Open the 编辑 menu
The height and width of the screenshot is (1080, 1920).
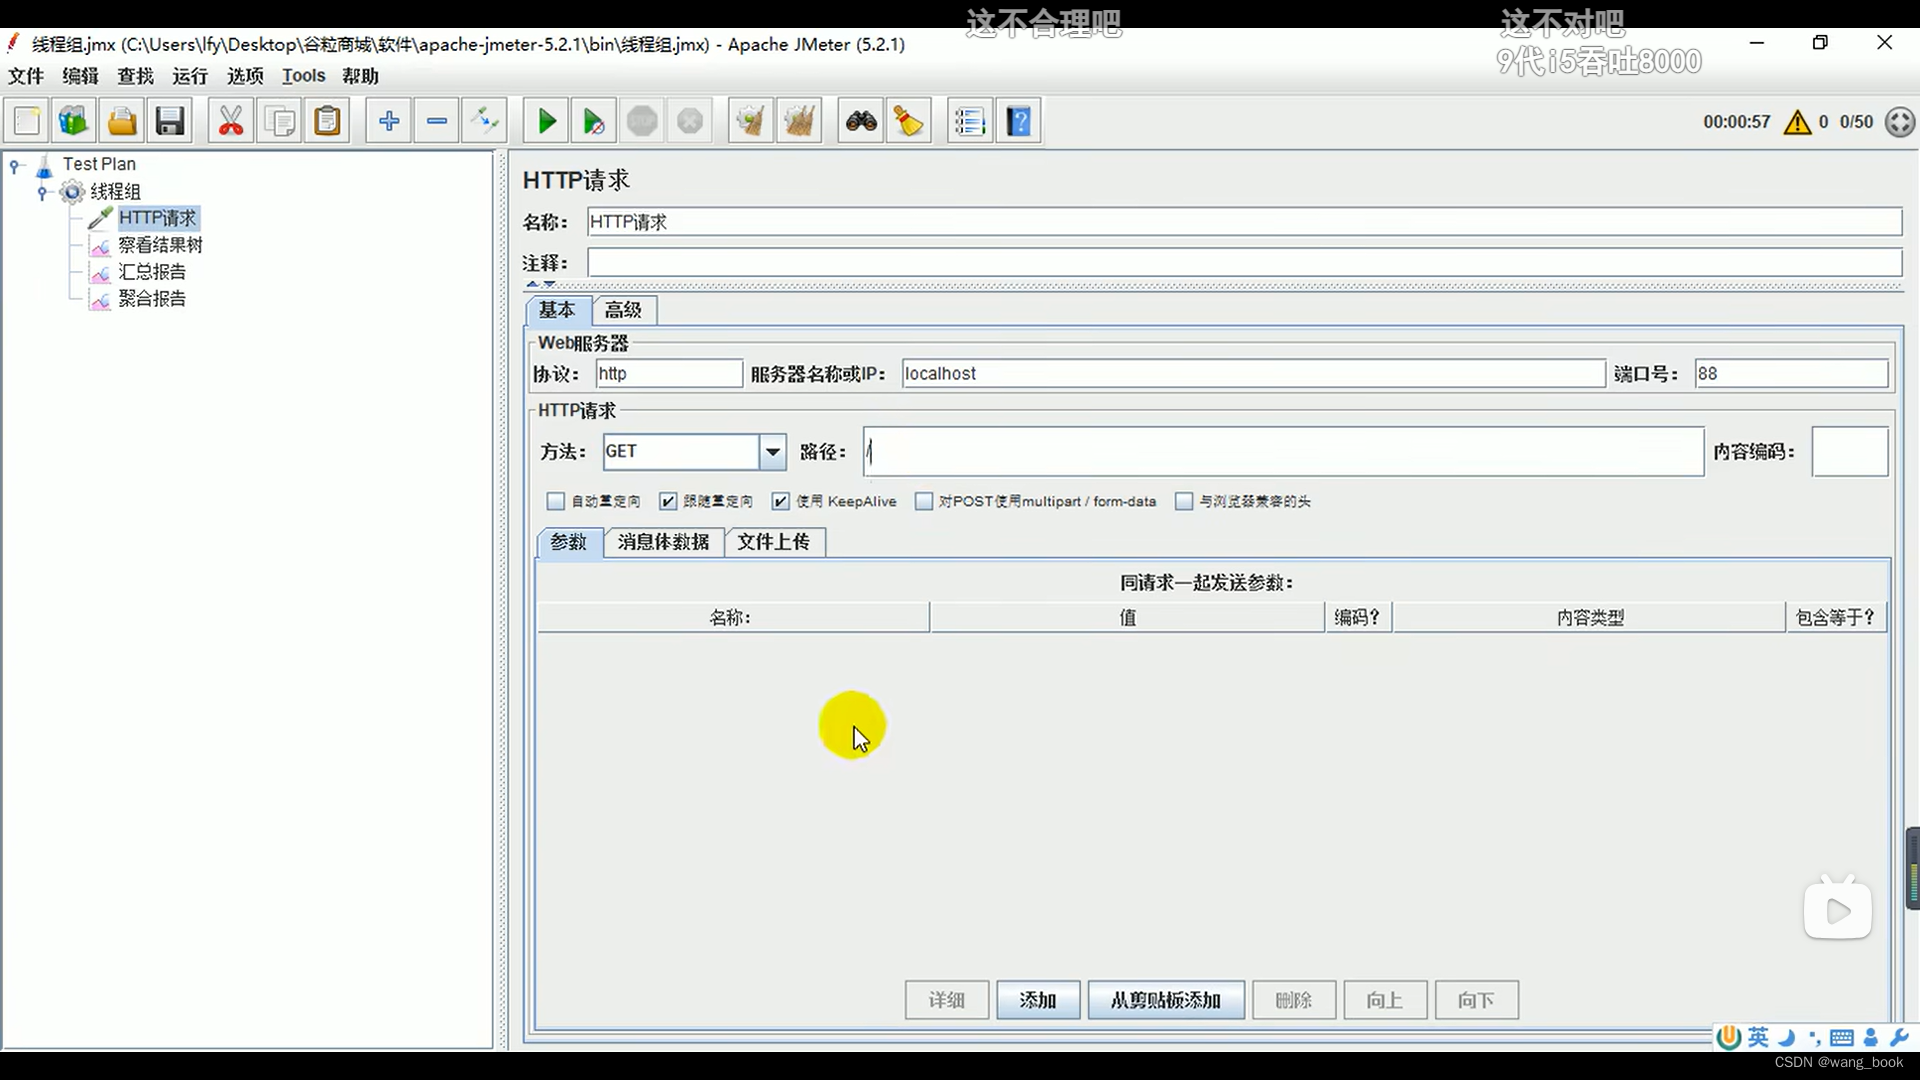[80, 76]
